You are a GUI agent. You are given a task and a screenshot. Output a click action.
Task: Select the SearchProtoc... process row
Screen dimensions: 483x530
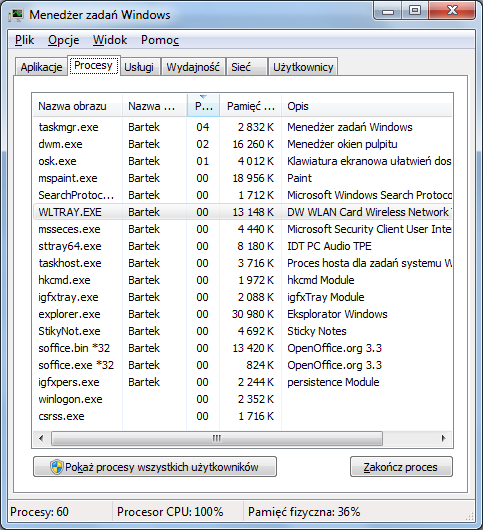tap(242, 195)
